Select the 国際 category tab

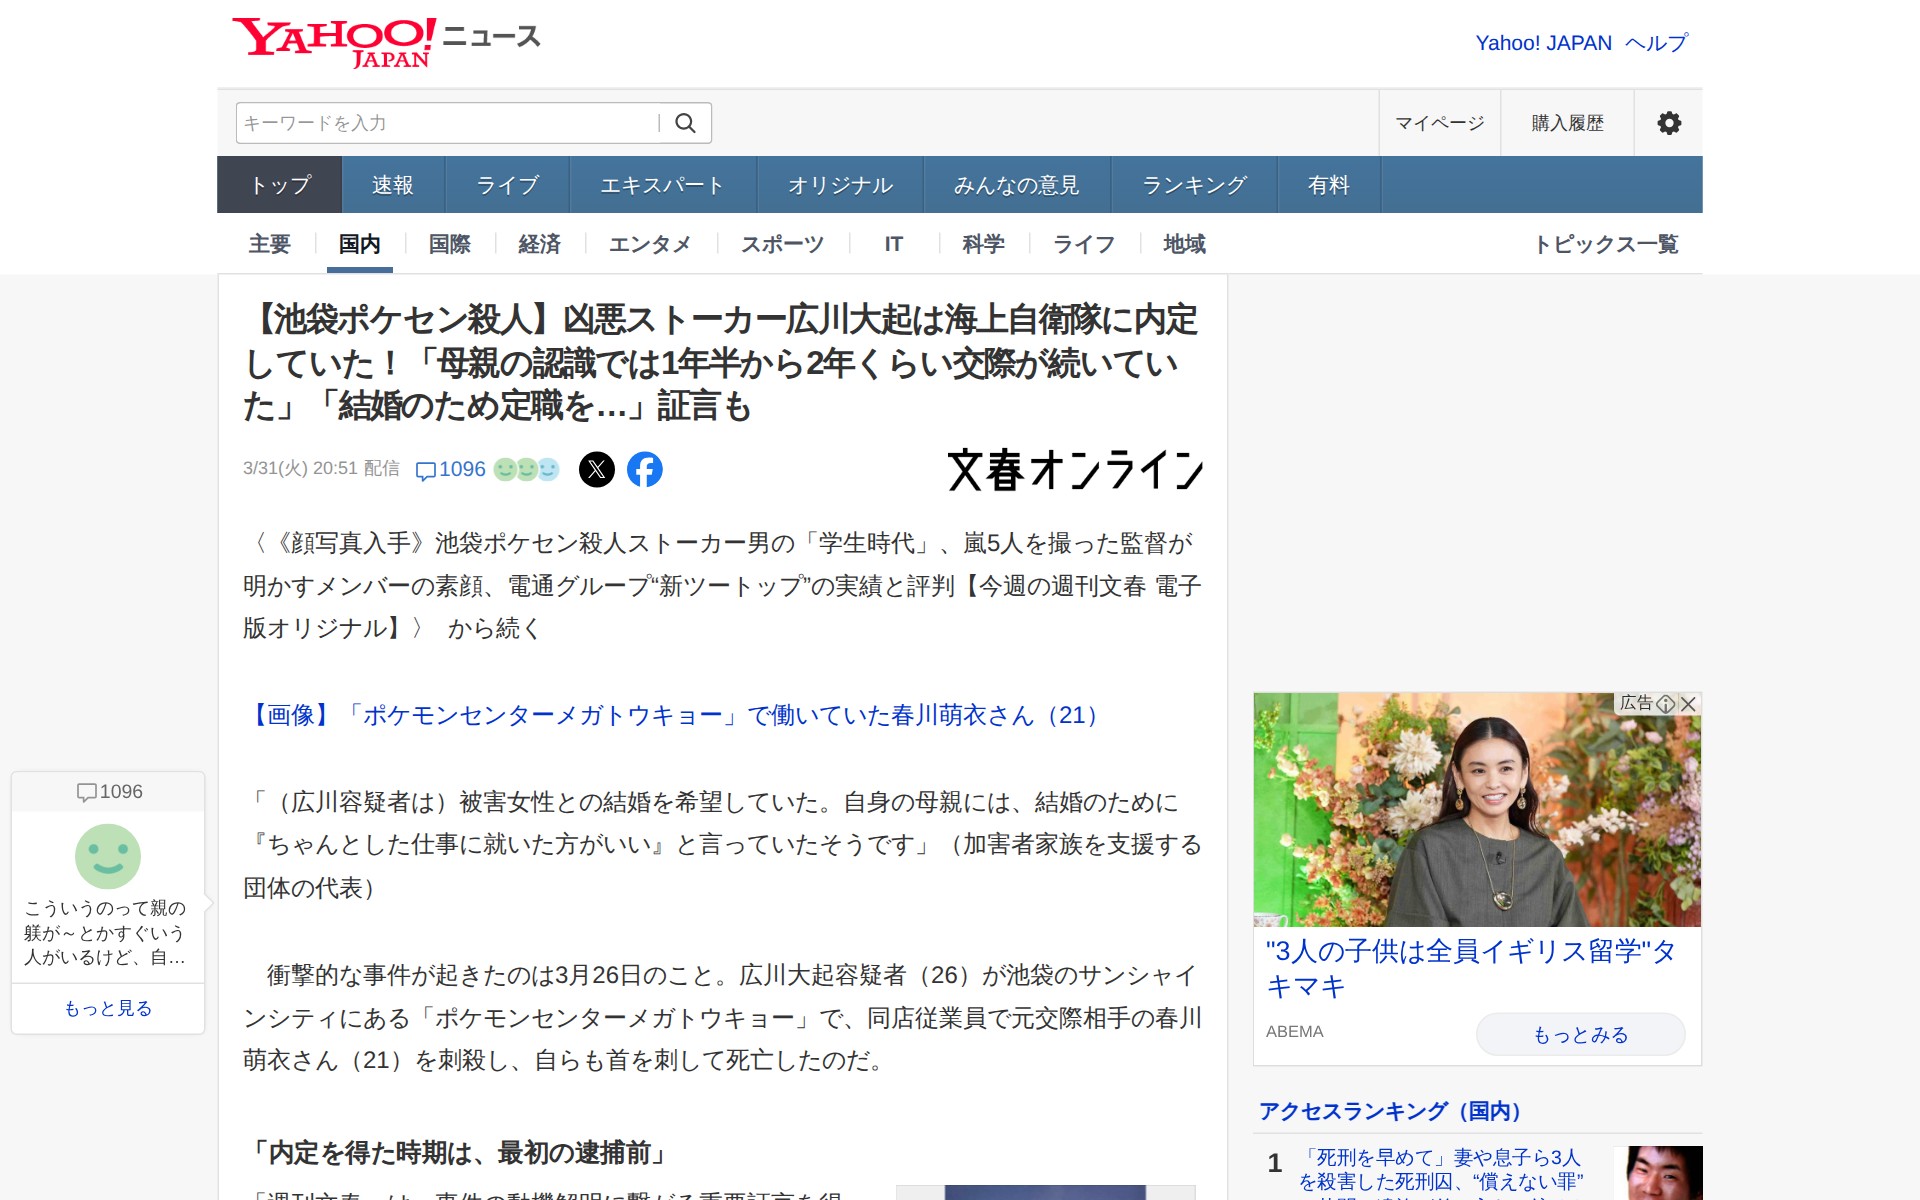pyautogui.click(x=449, y=244)
